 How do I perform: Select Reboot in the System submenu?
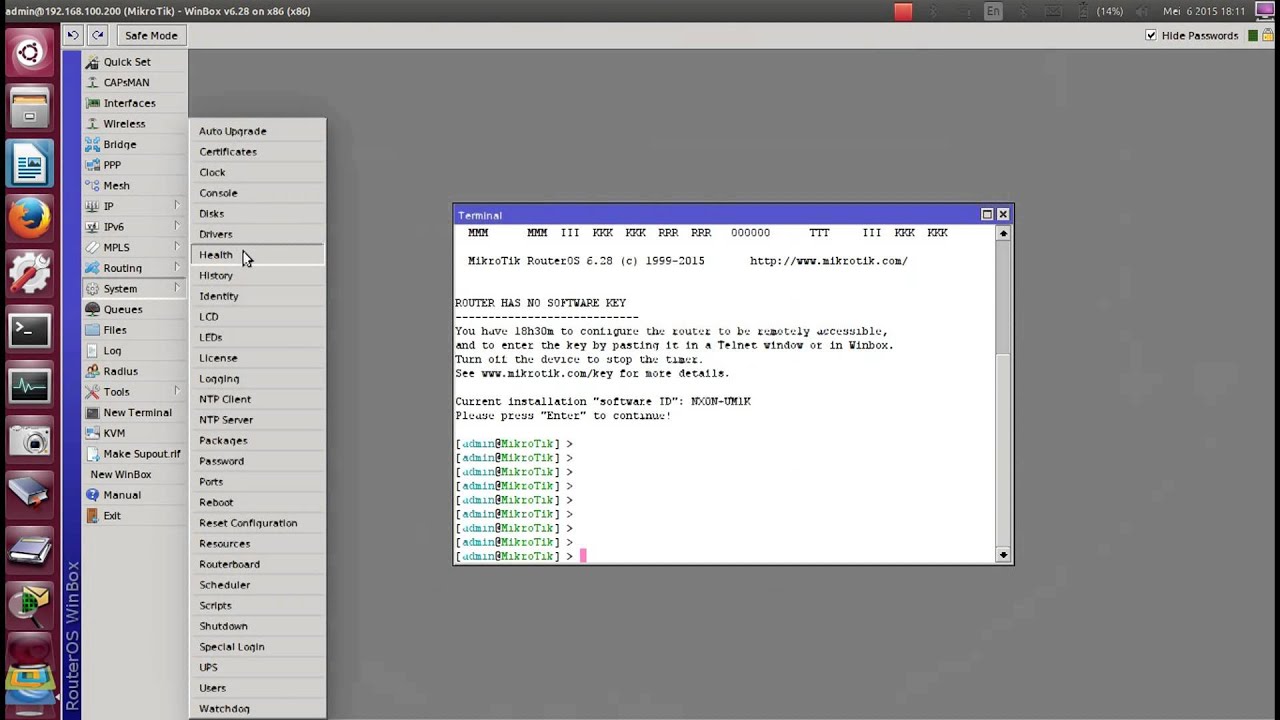click(258, 502)
